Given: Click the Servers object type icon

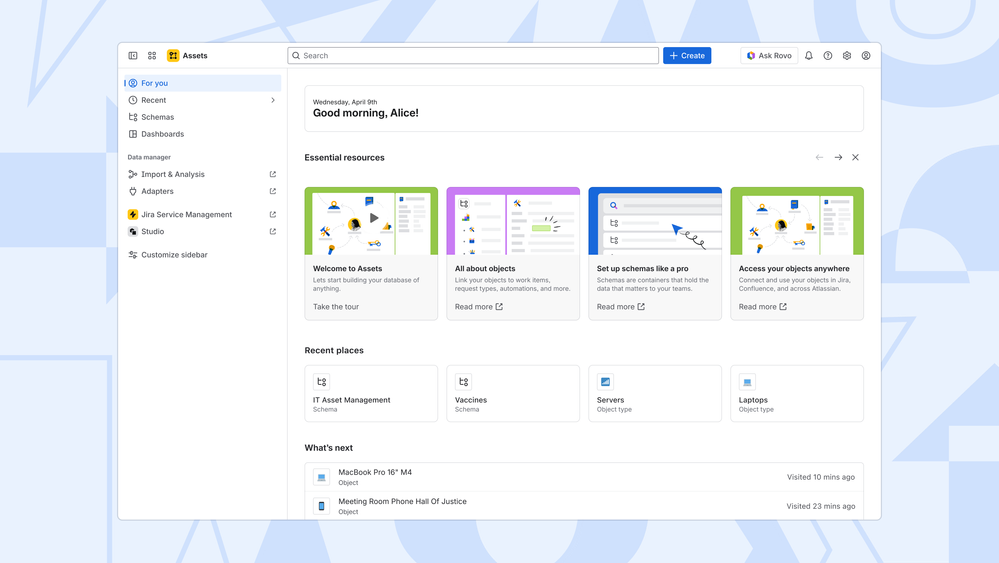Looking at the screenshot, I should pos(605,381).
